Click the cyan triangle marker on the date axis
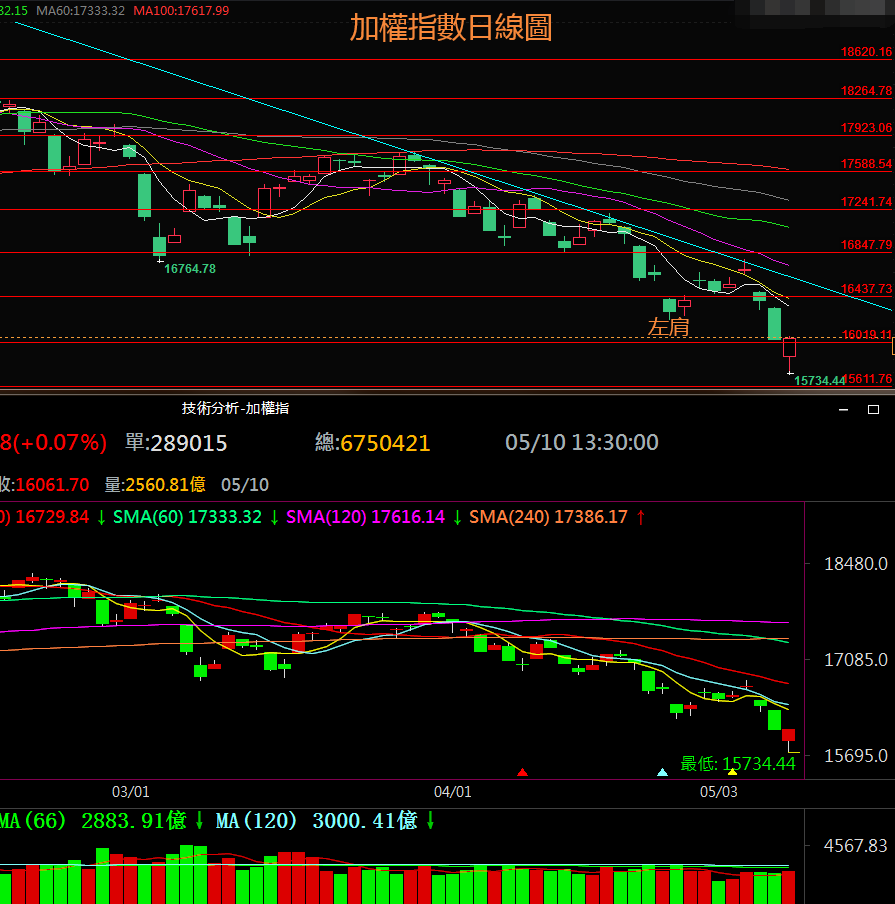Screen dimensions: 895x904 [x=661, y=772]
